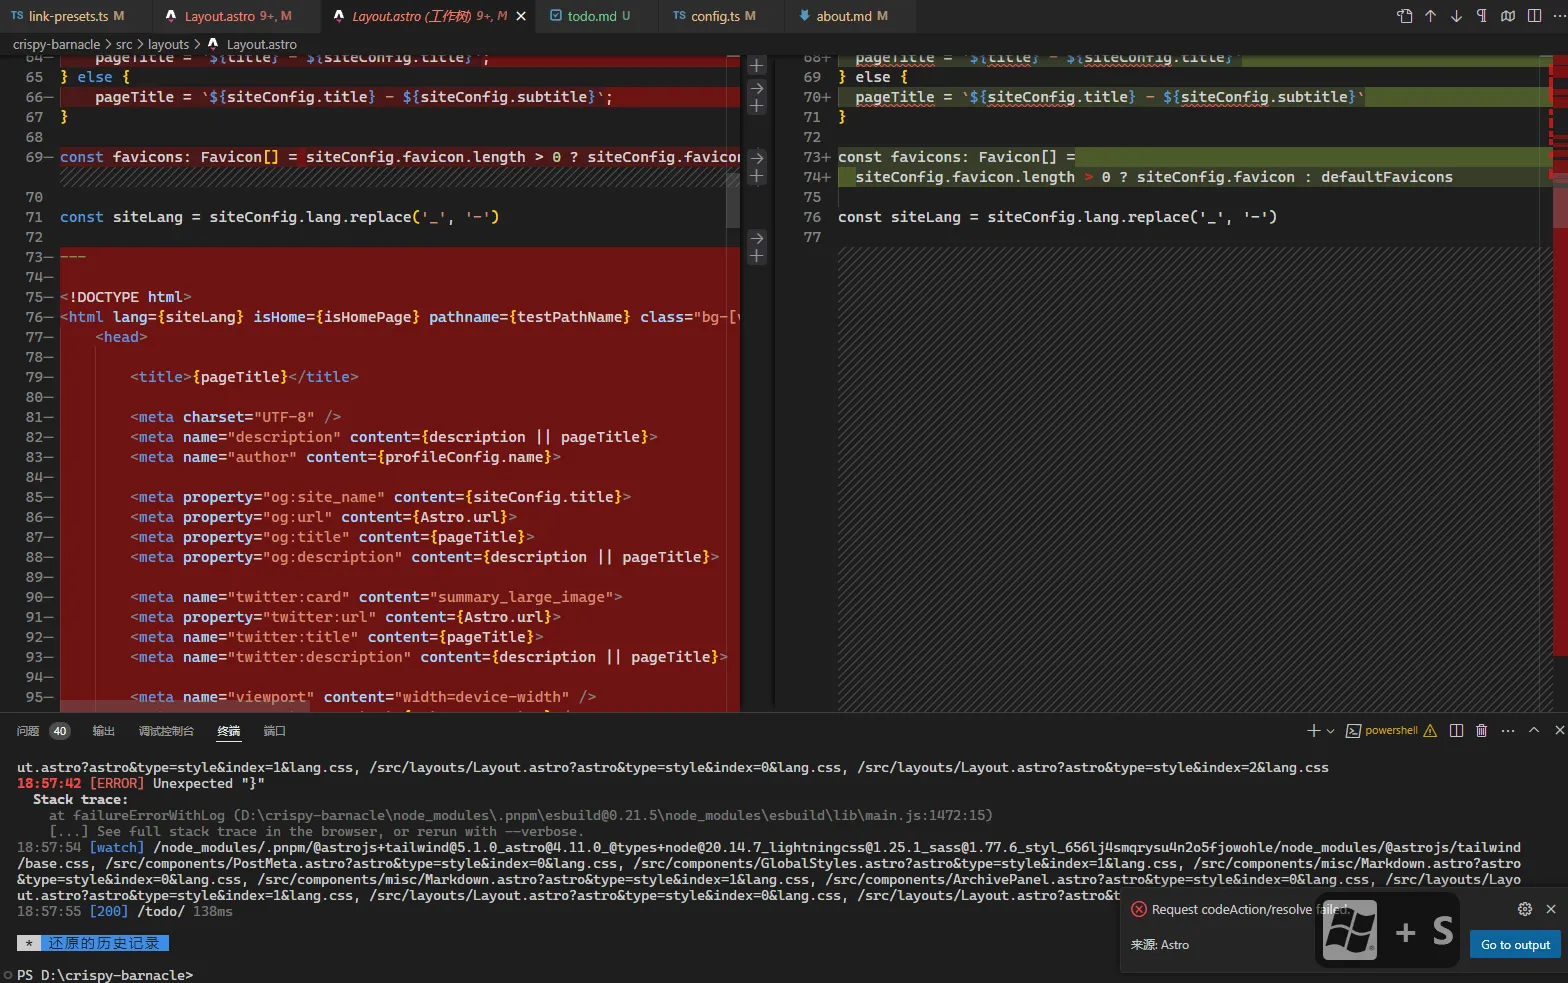Go to next change with down arrow
Screen dimensions: 1568x983
tap(1456, 16)
